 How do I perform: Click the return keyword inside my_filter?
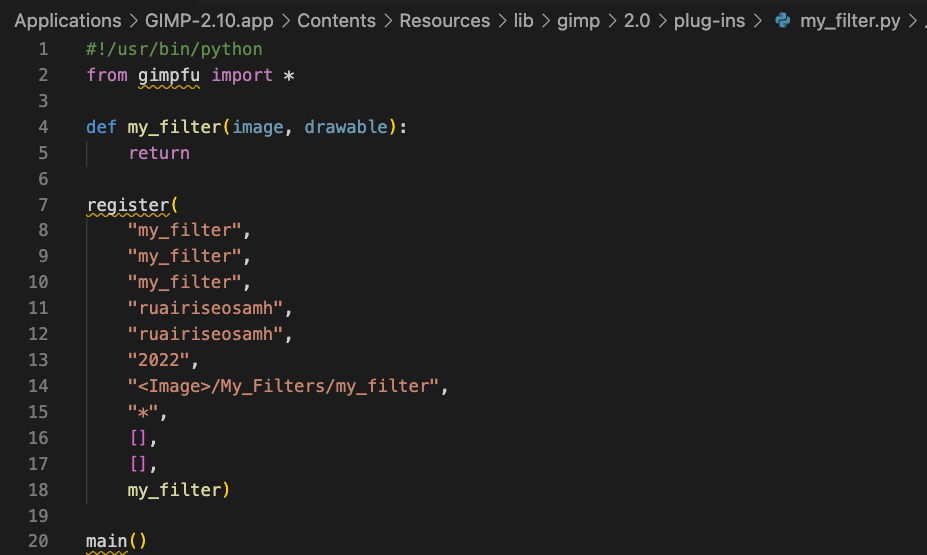coord(158,153)
